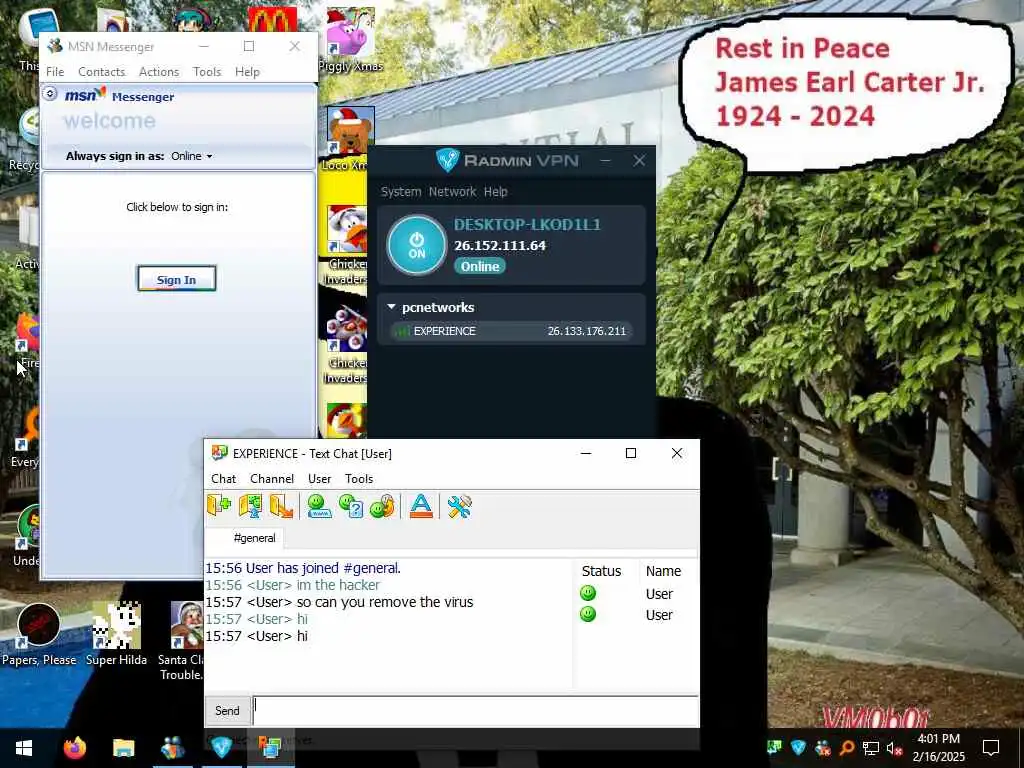1024x768 pixels.
Task: Open the Help menu in Radmin VPN
Action: (496, 191)
